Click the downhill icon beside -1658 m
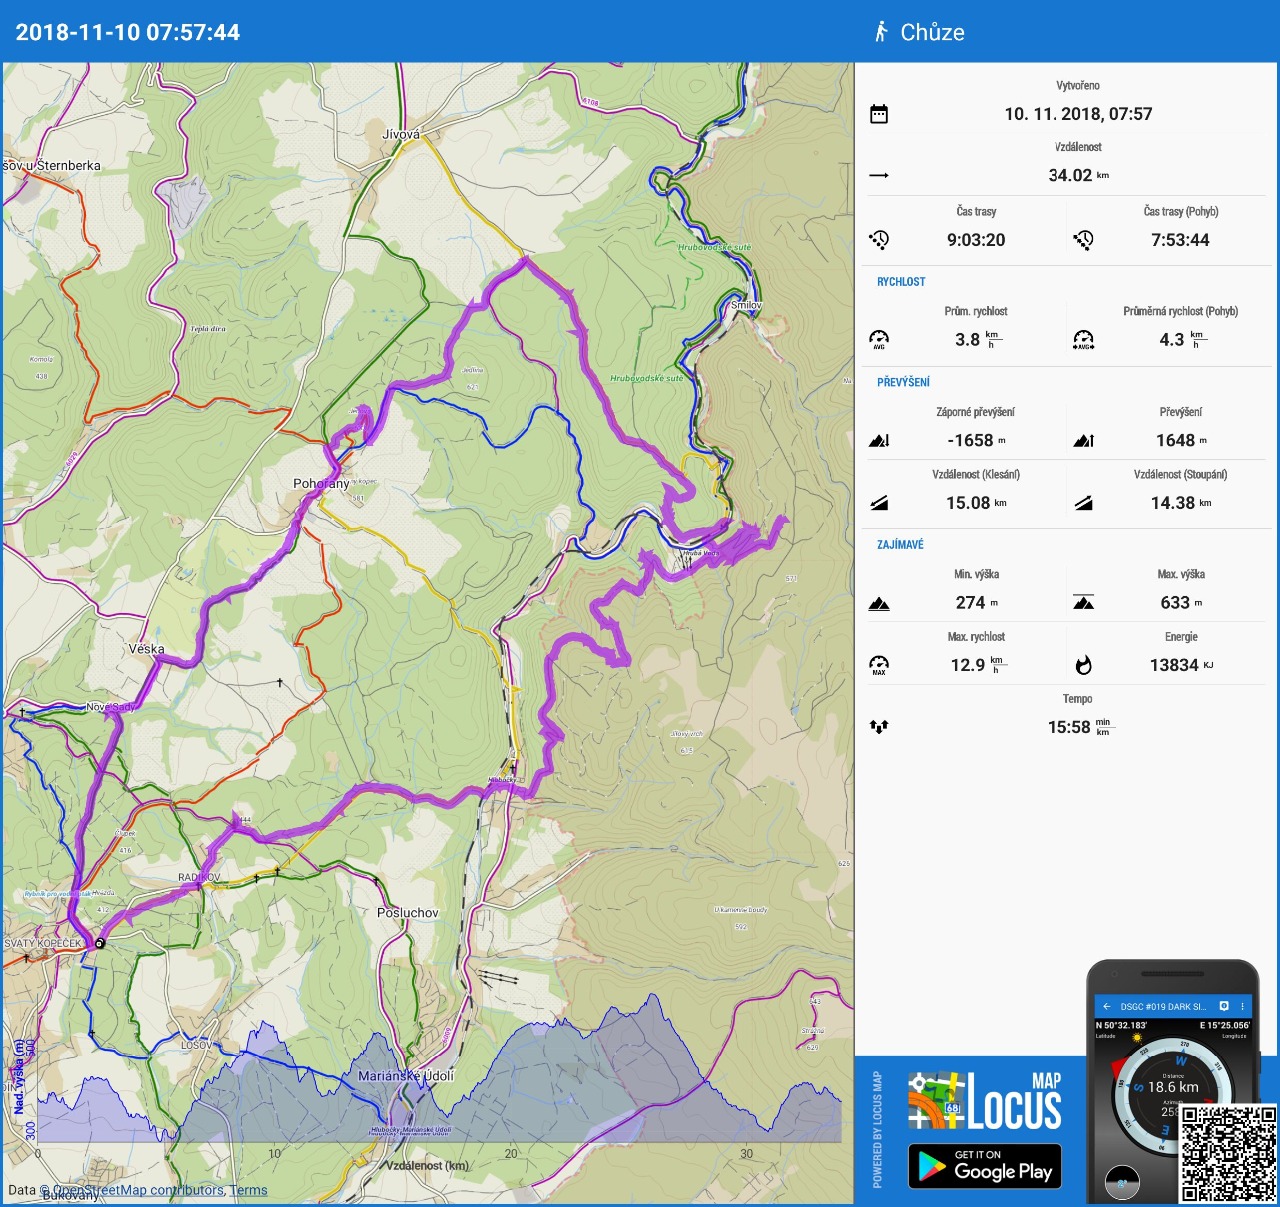 coord(879,441)
